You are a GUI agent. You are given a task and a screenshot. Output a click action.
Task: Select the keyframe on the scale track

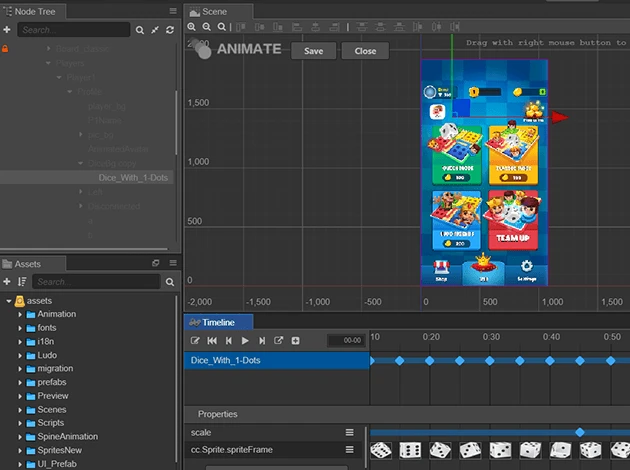pos(580,432)
